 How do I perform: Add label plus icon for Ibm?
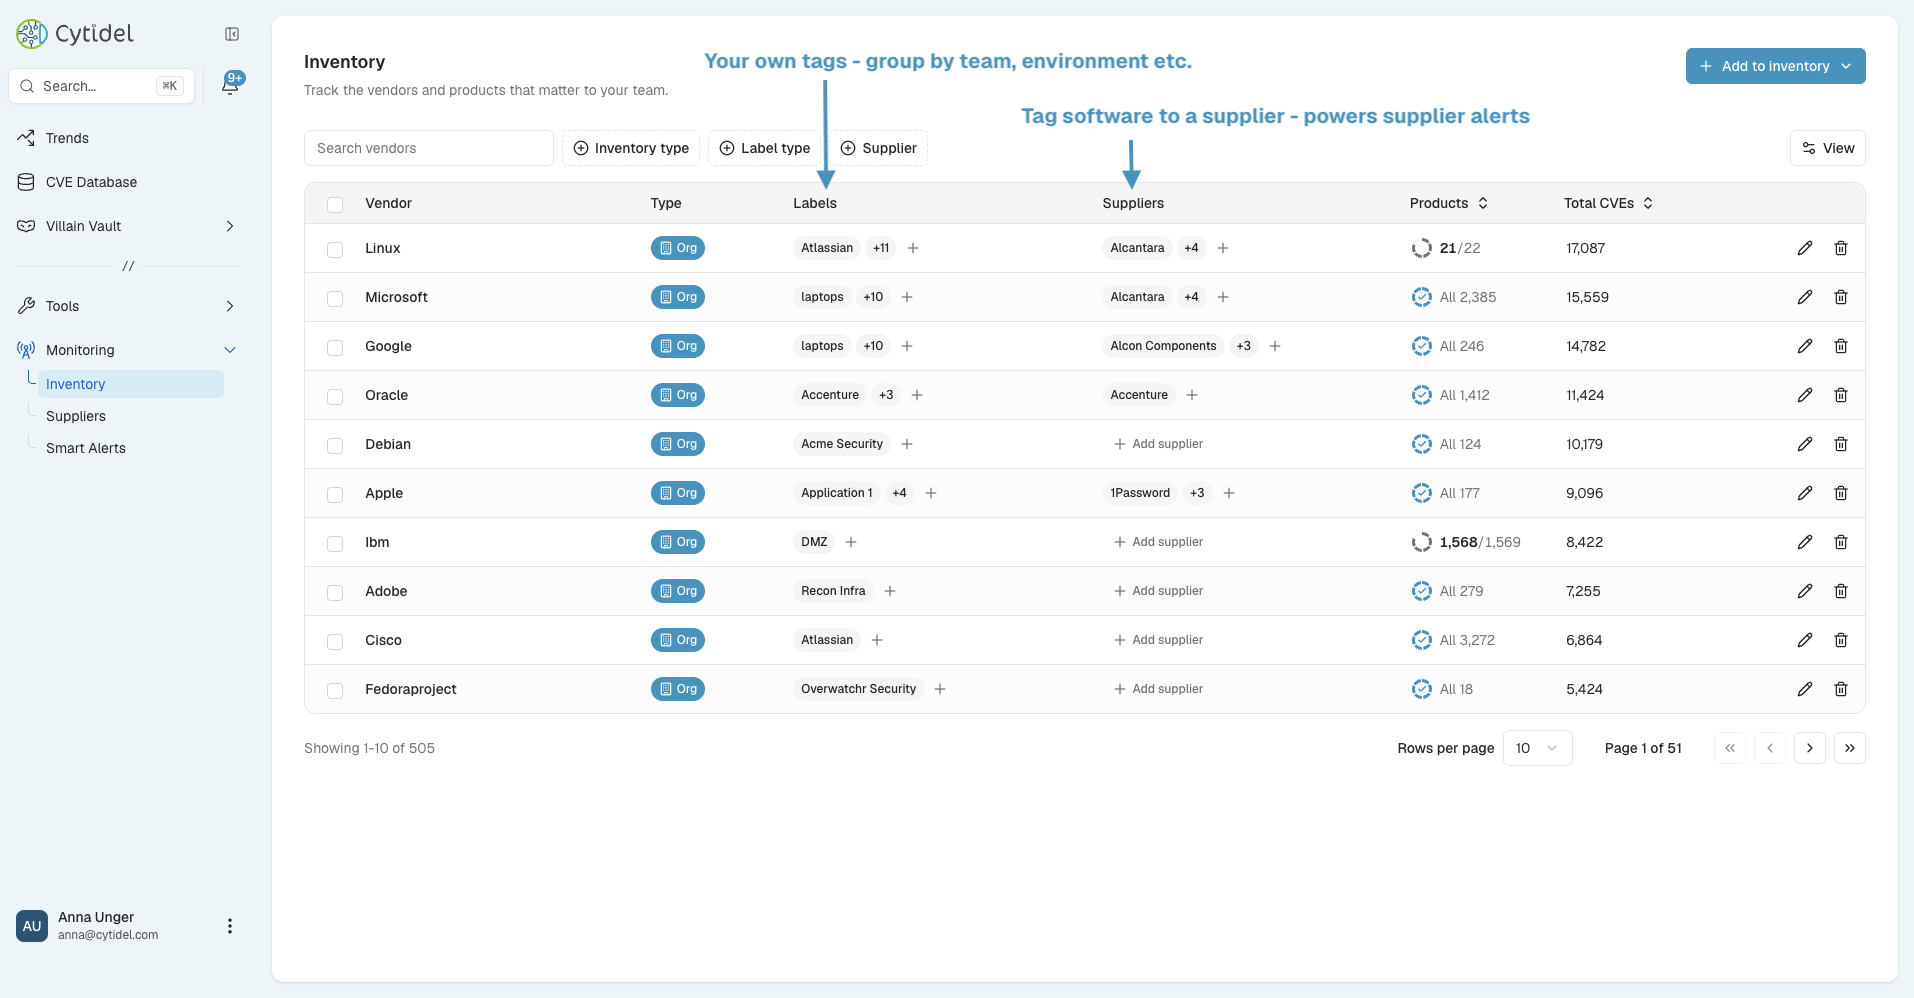pos(851,542)
